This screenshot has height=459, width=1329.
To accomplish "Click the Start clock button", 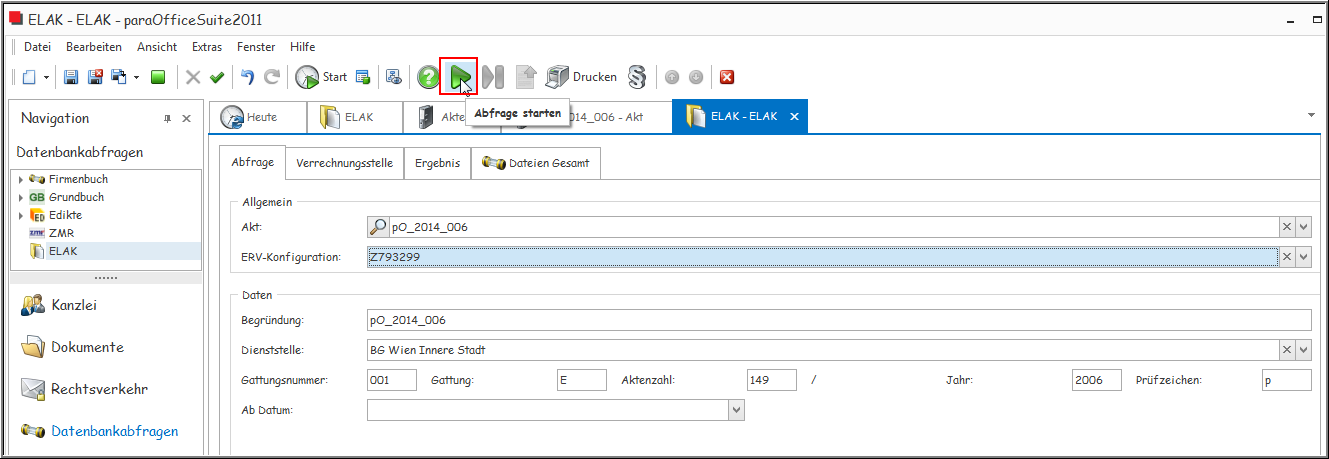I will pos(321,77).
